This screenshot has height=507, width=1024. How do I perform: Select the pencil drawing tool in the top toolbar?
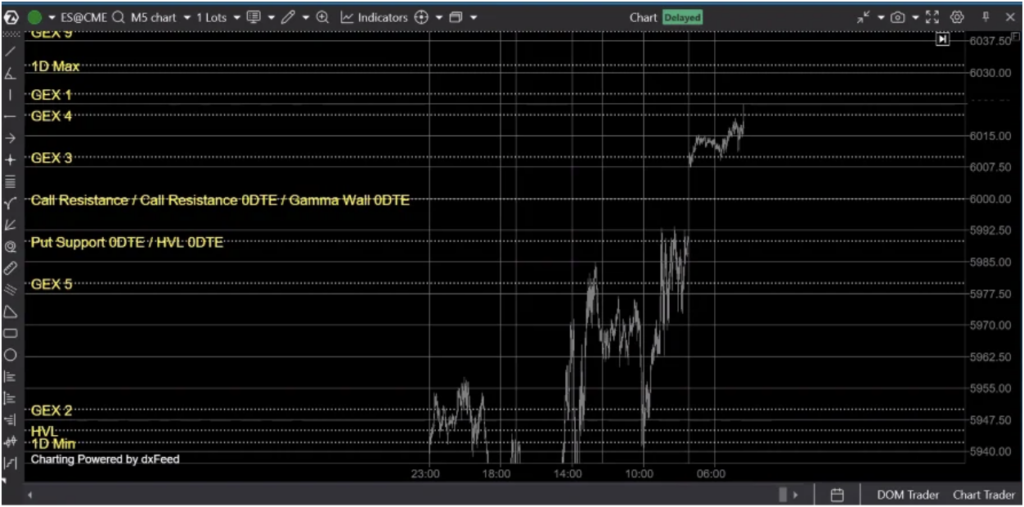(x=287, y=18)
